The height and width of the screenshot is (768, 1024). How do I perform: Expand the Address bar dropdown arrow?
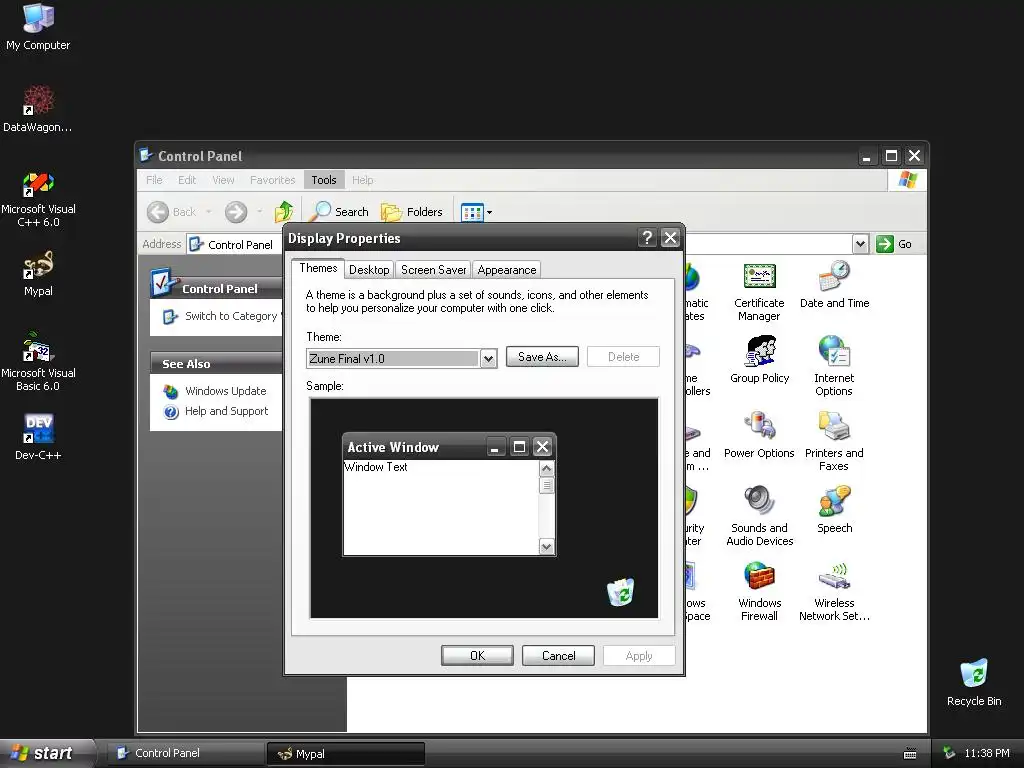pyautogui.click(x=860, y=244)
